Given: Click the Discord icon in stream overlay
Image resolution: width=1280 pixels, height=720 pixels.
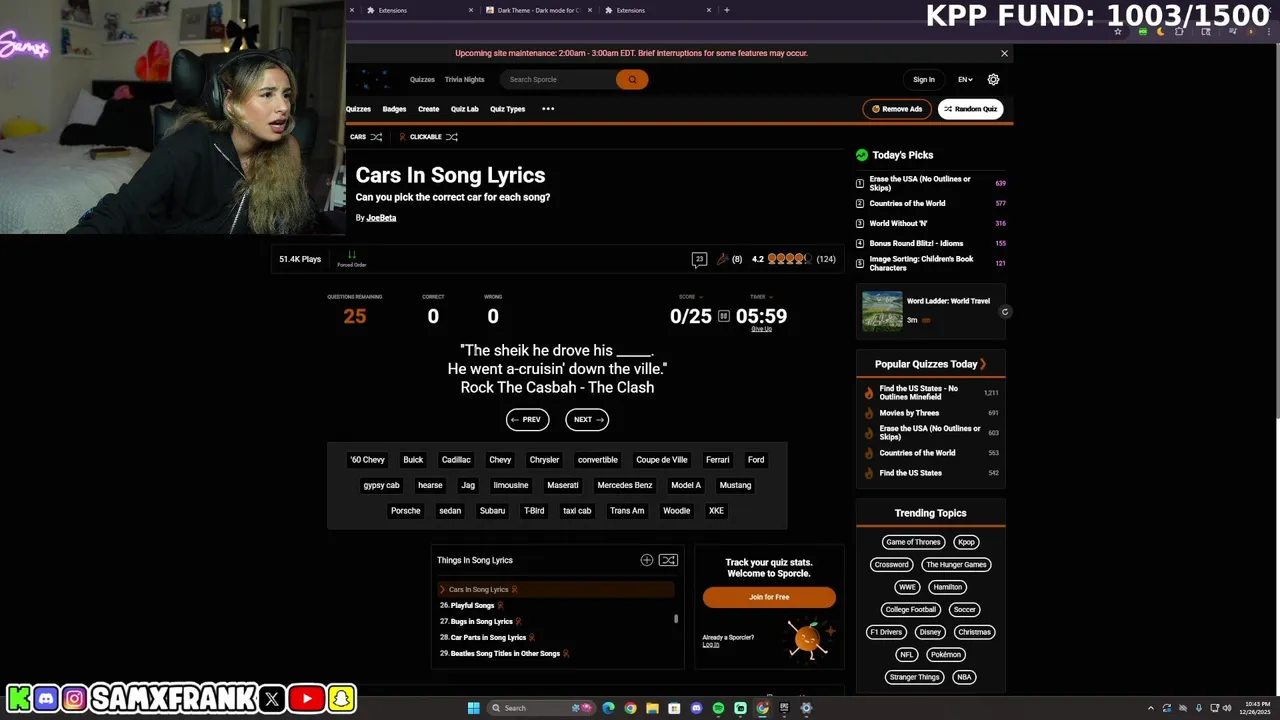Looking at the screenshot, I should tap(46, 699).
